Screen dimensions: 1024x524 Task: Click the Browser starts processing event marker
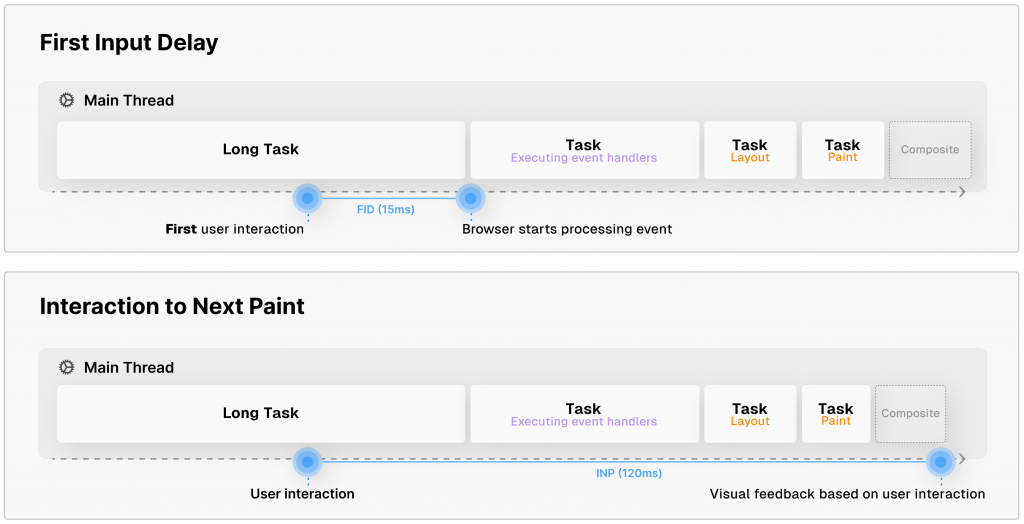coord(470,198)
